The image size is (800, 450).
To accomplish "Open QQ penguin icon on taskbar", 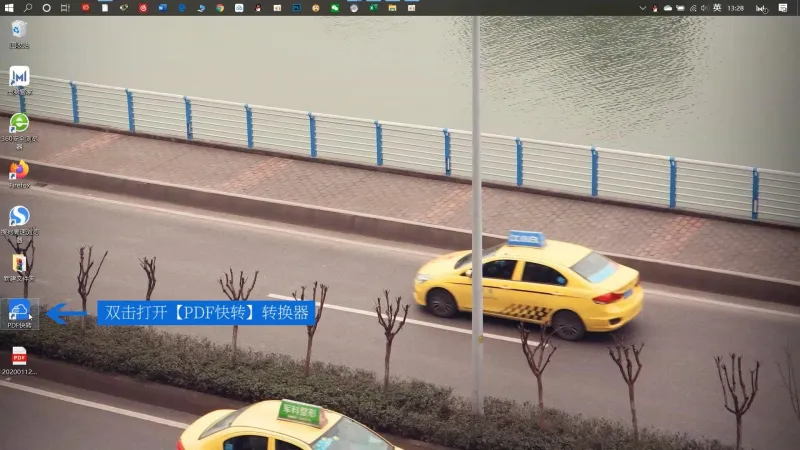I will (x=258, y=8).
